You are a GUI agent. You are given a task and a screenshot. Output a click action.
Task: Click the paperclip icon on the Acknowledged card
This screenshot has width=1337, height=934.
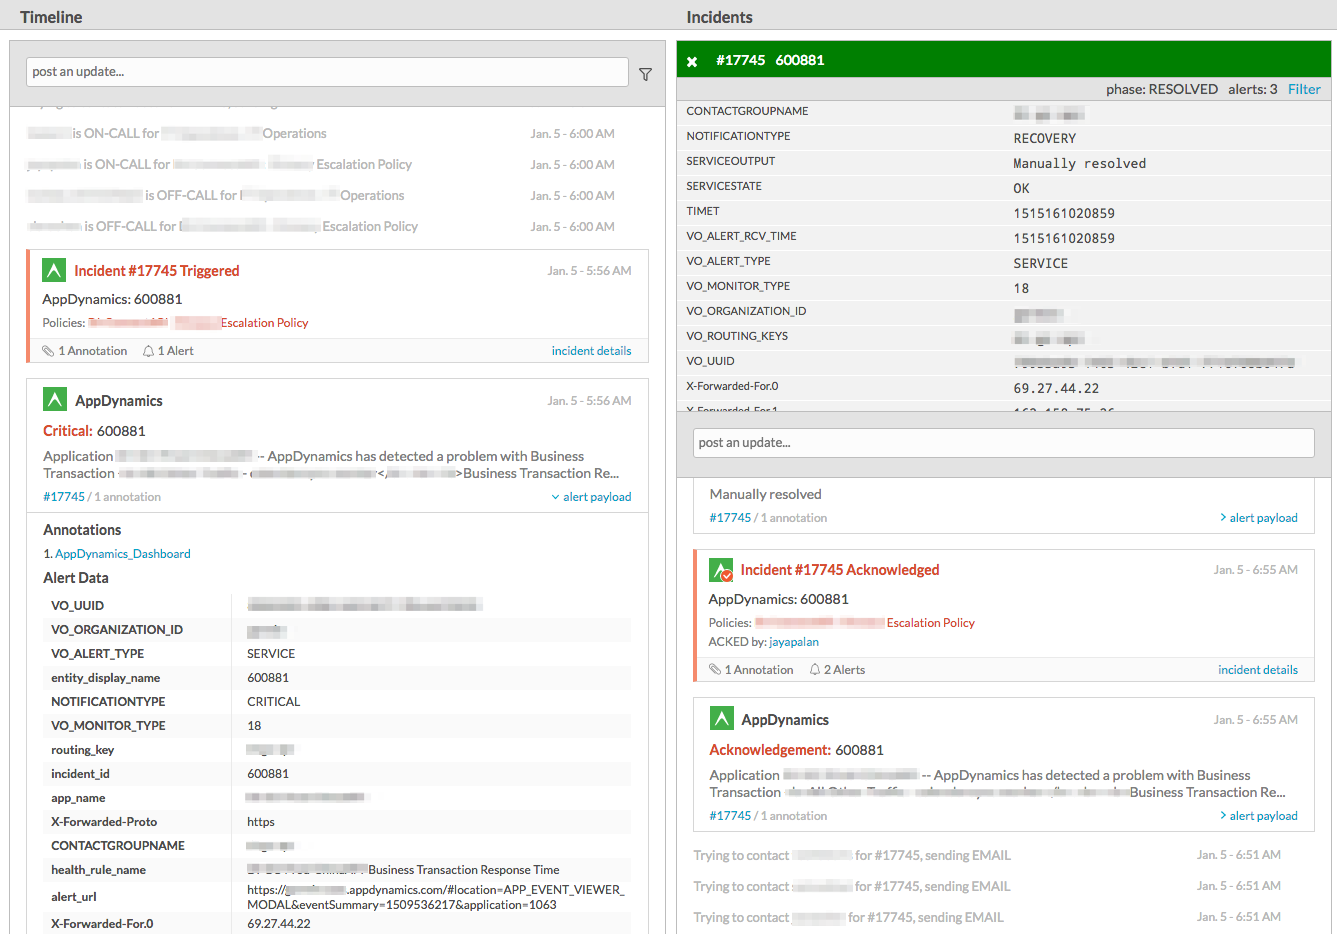coord(714,670)
